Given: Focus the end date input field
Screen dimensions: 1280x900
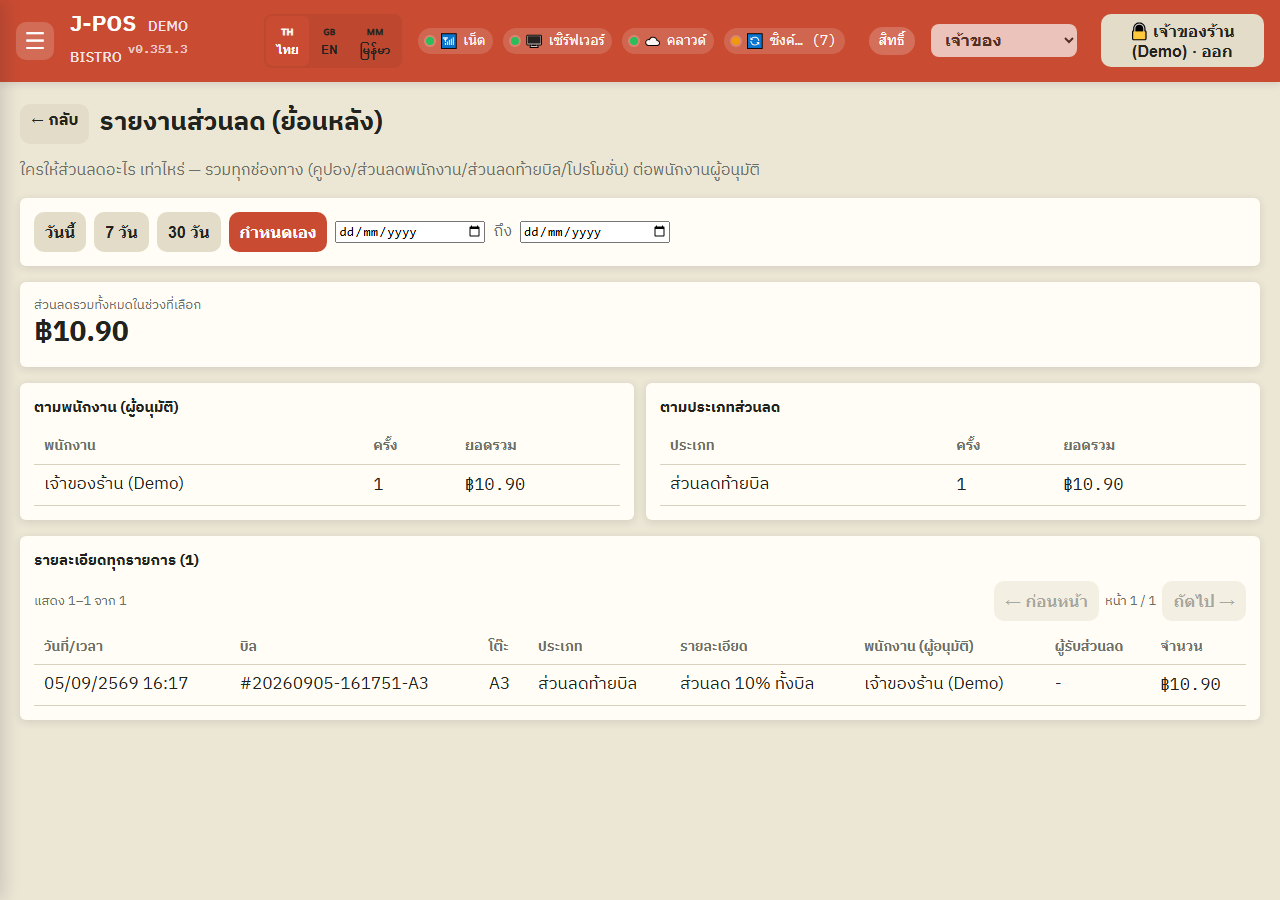Looking at the screenshot, I should 595,232.
